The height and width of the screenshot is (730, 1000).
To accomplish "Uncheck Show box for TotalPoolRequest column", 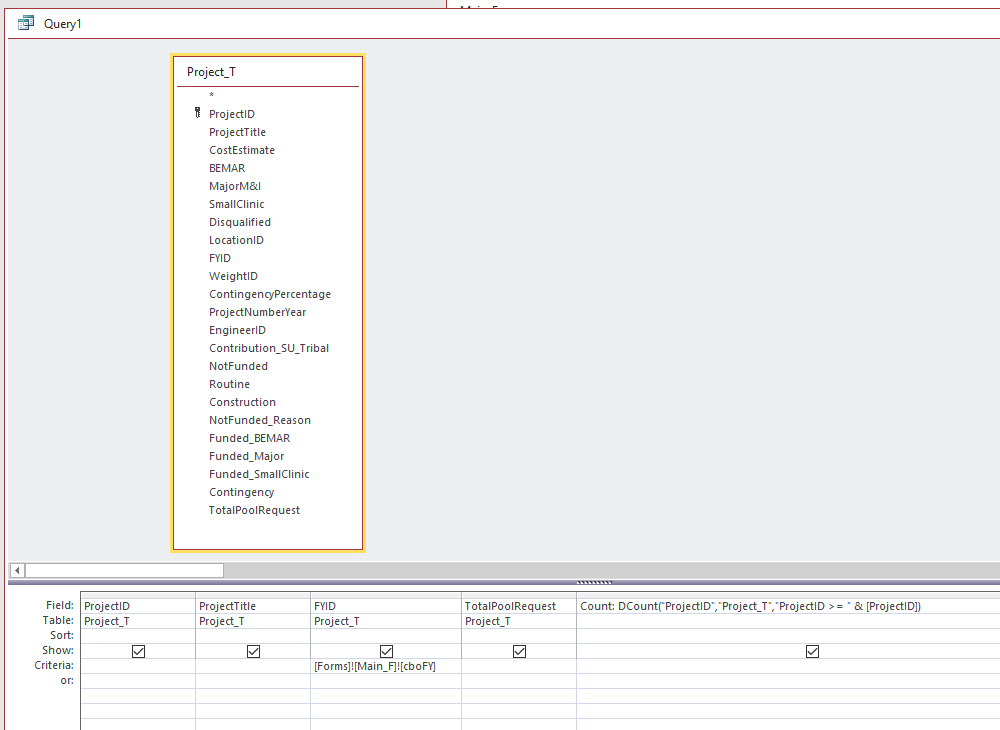I will point(519,651).
